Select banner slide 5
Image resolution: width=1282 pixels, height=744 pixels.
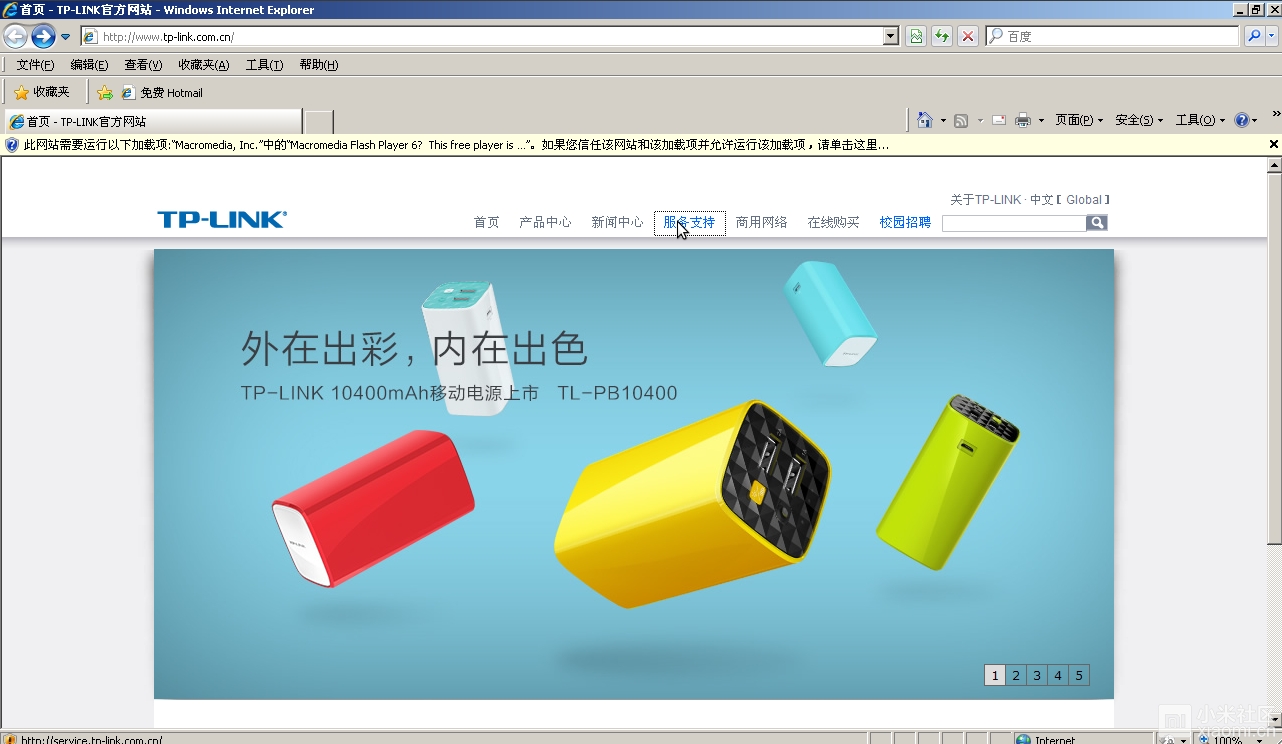point(1079,675)
